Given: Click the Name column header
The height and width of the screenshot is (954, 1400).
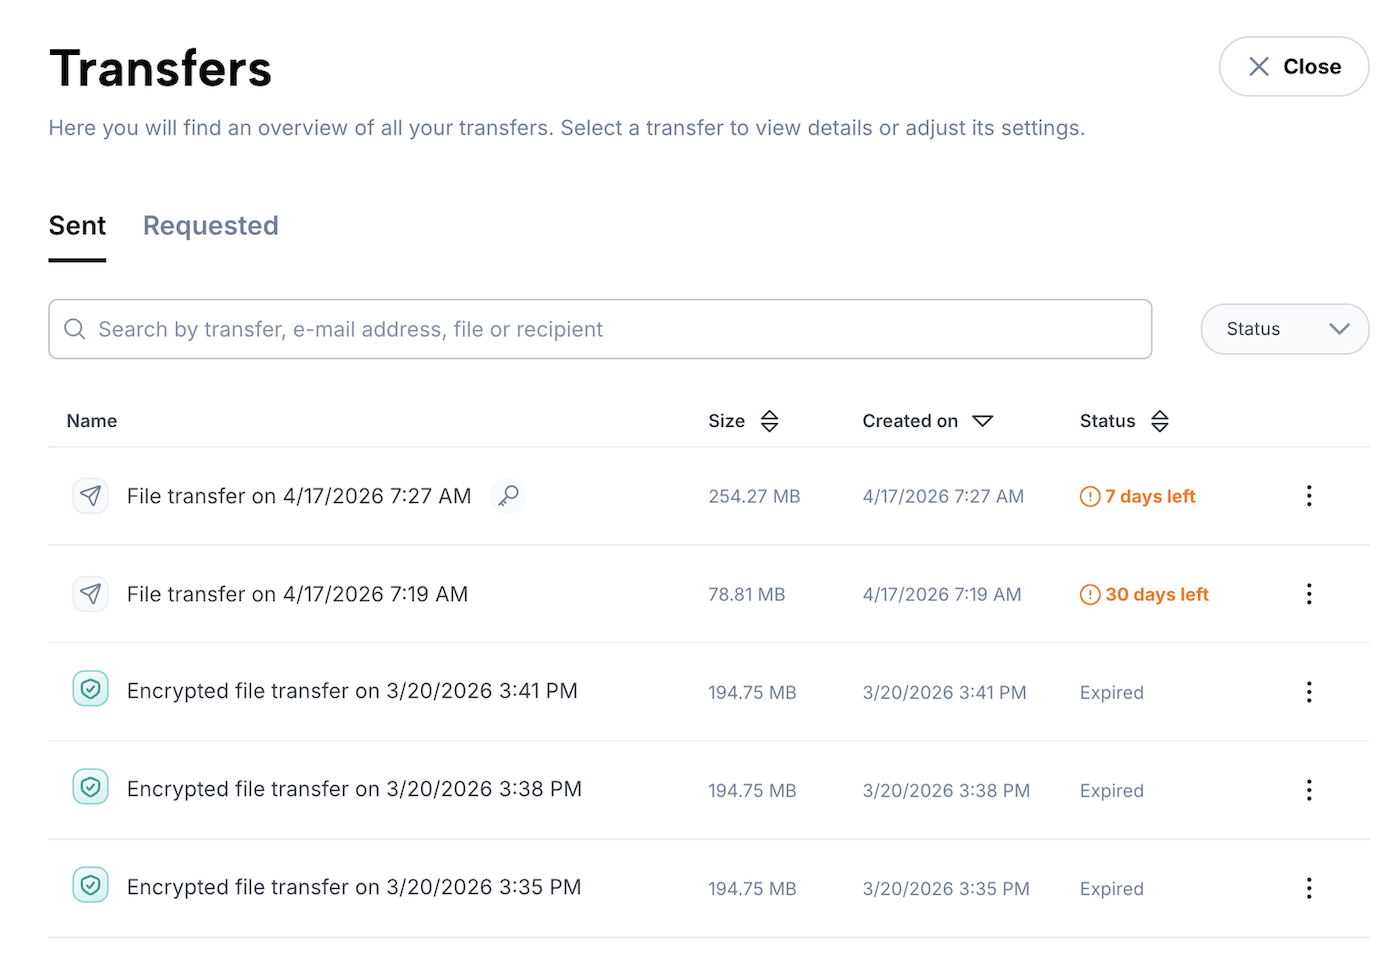Looking at the screenshot, I should tap(92, 421).
